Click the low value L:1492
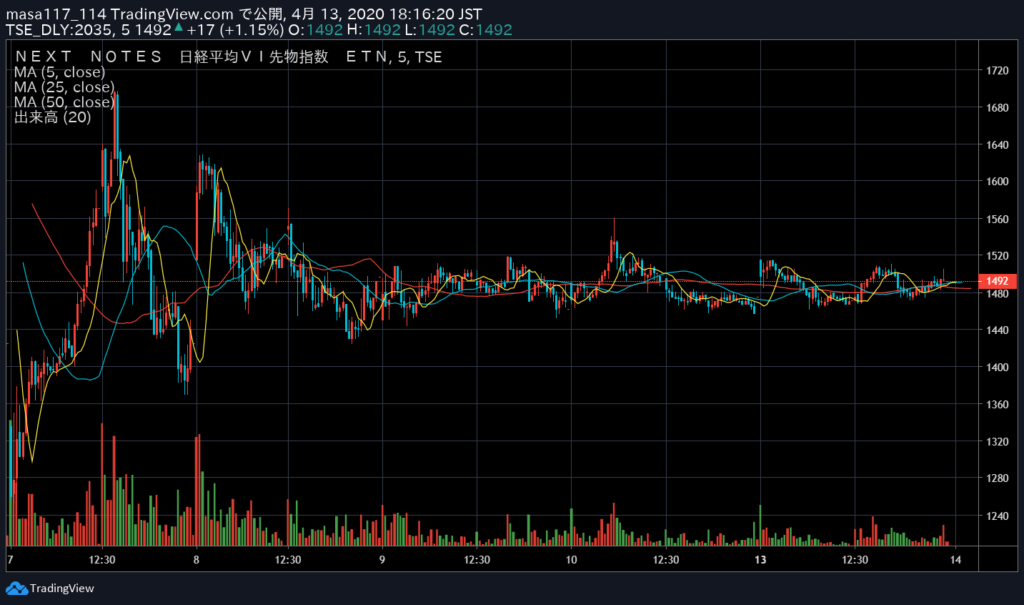 click(x=430, y=30)
